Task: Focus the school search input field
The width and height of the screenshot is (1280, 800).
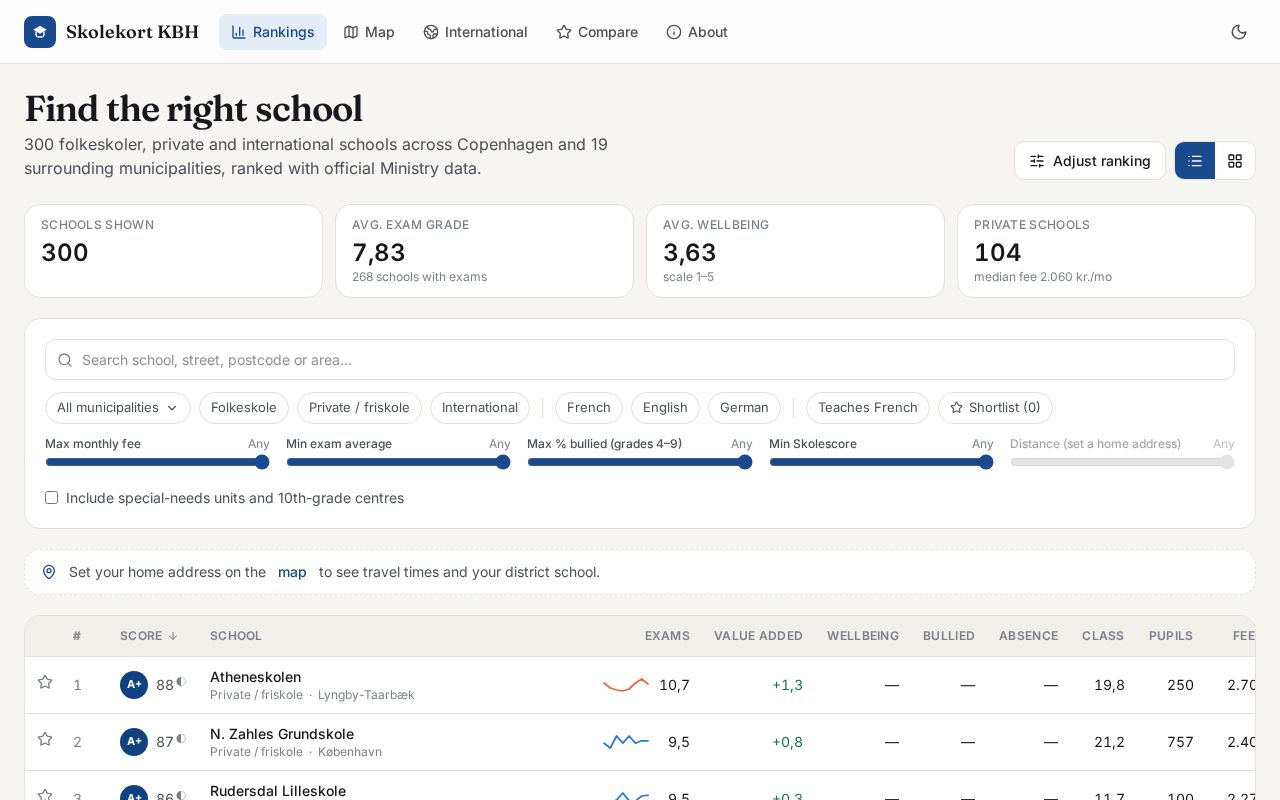Action: [640, 360]
